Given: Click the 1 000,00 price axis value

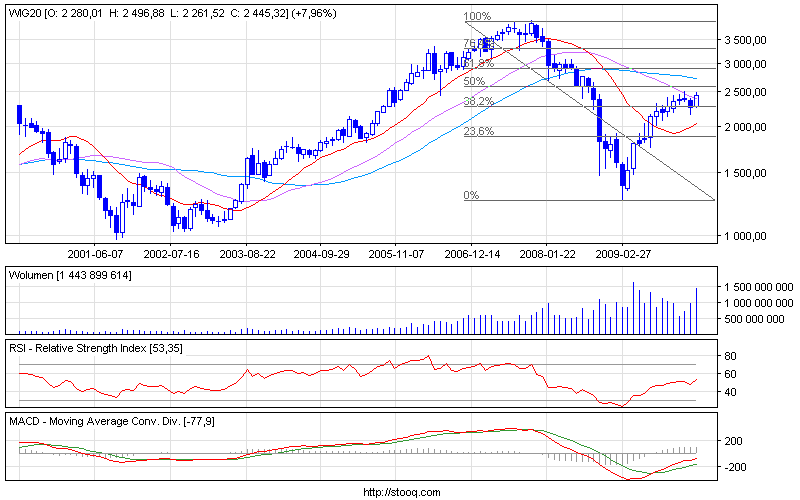Looking at the screenshot, I should pos(745,236).
